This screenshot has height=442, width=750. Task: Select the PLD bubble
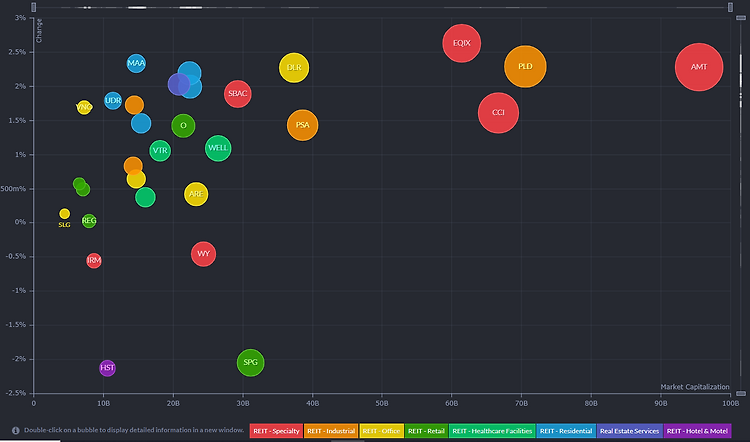[525, 66]
